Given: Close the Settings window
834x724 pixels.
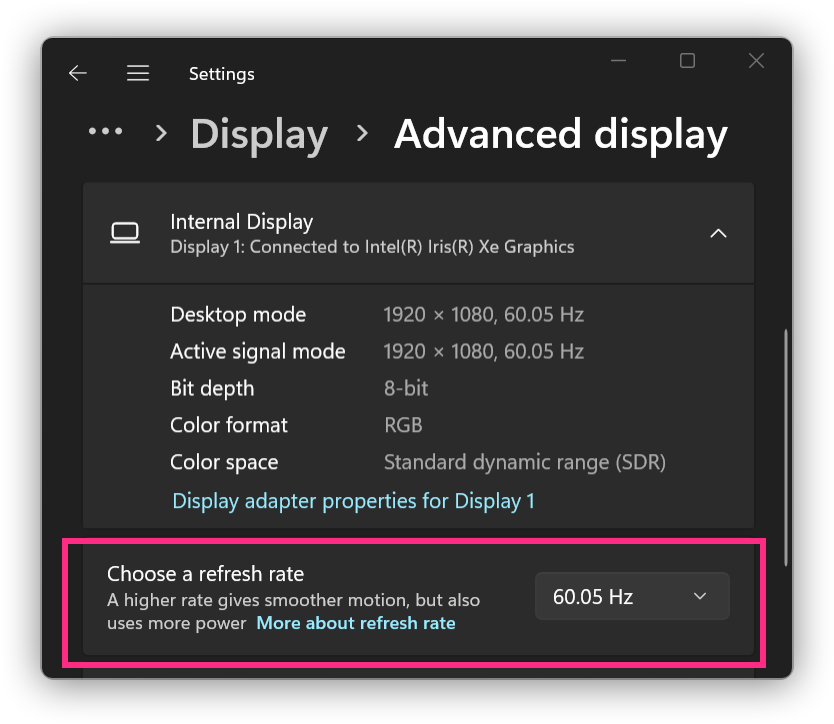Looking at the screenshot, I should 756,61.
